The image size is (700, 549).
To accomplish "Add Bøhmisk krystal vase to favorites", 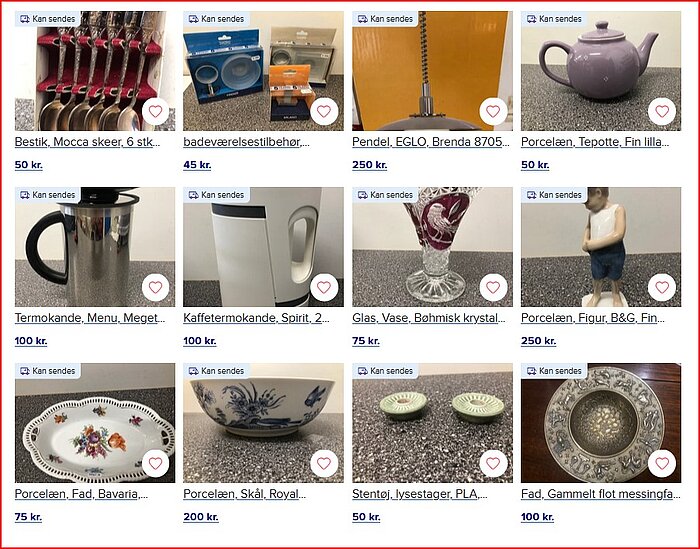I will (x=493, y=287).
